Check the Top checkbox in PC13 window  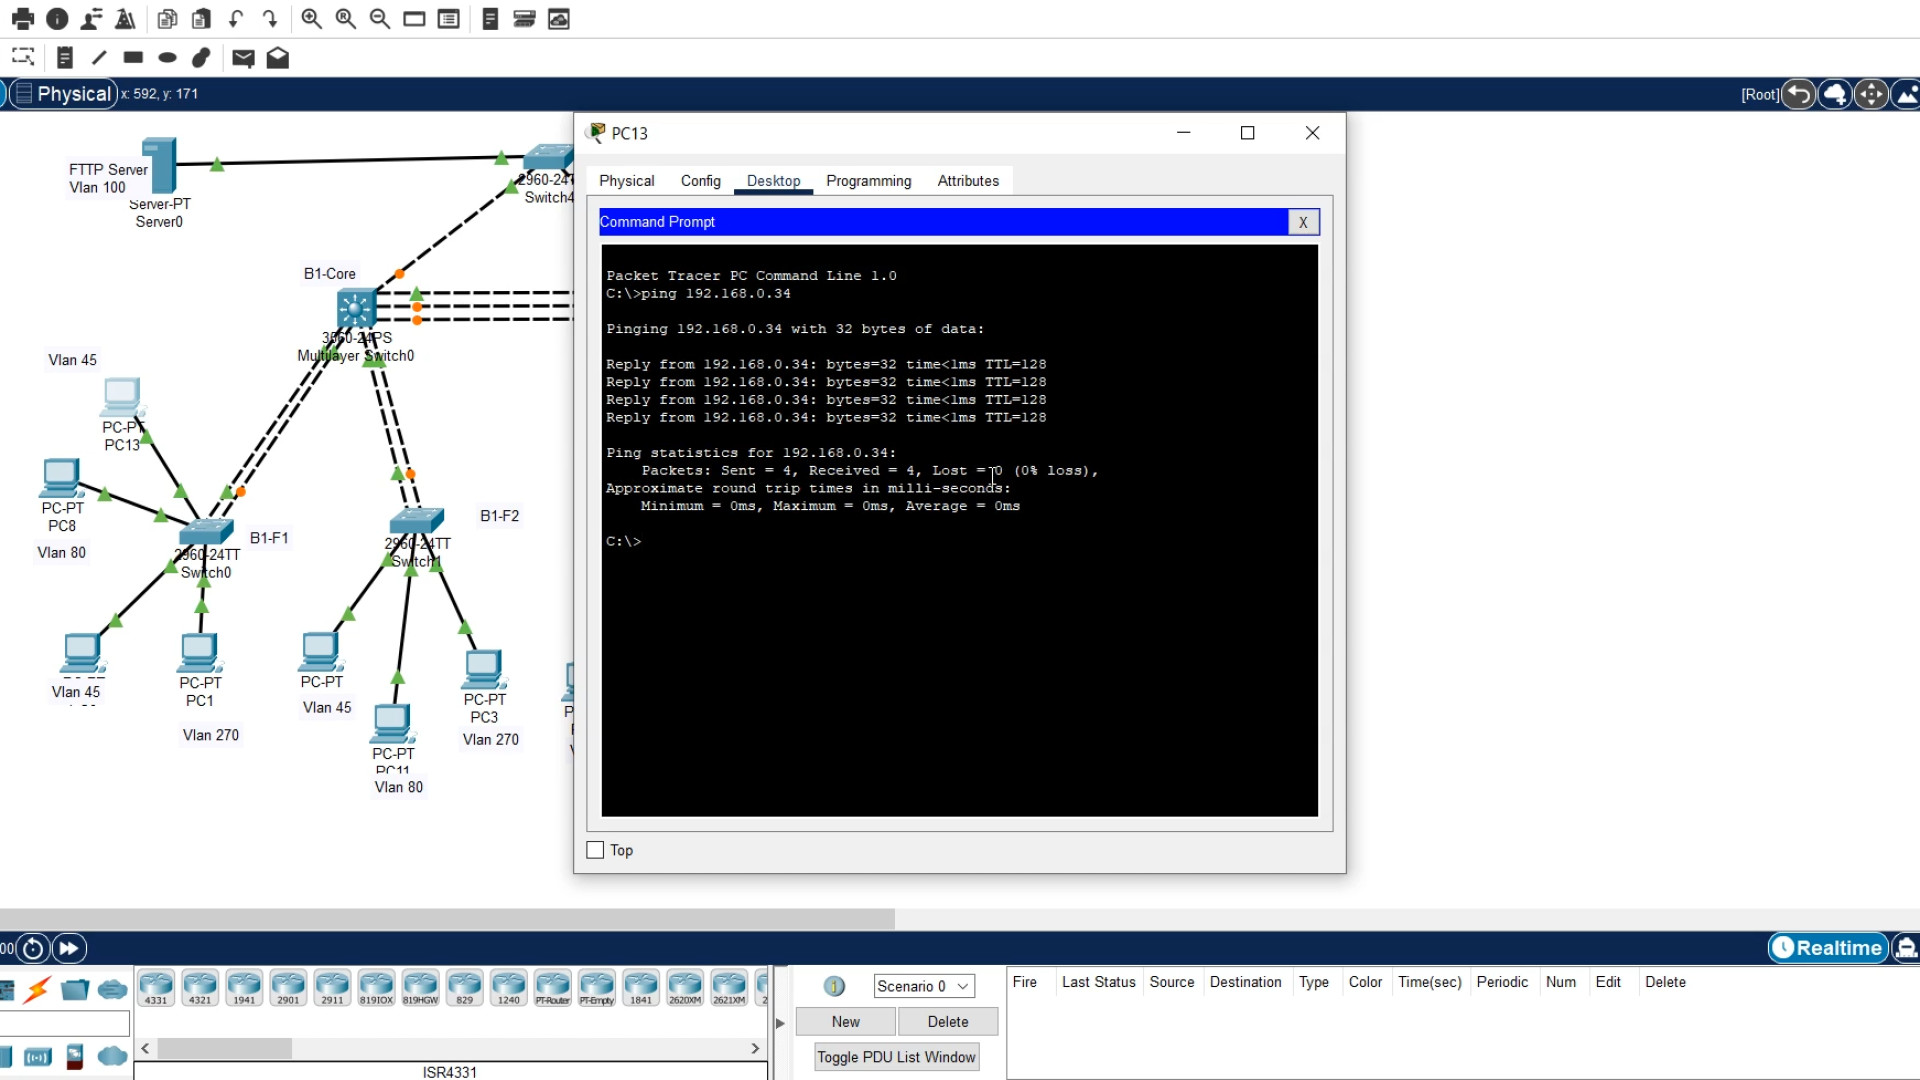click(595, 850)
